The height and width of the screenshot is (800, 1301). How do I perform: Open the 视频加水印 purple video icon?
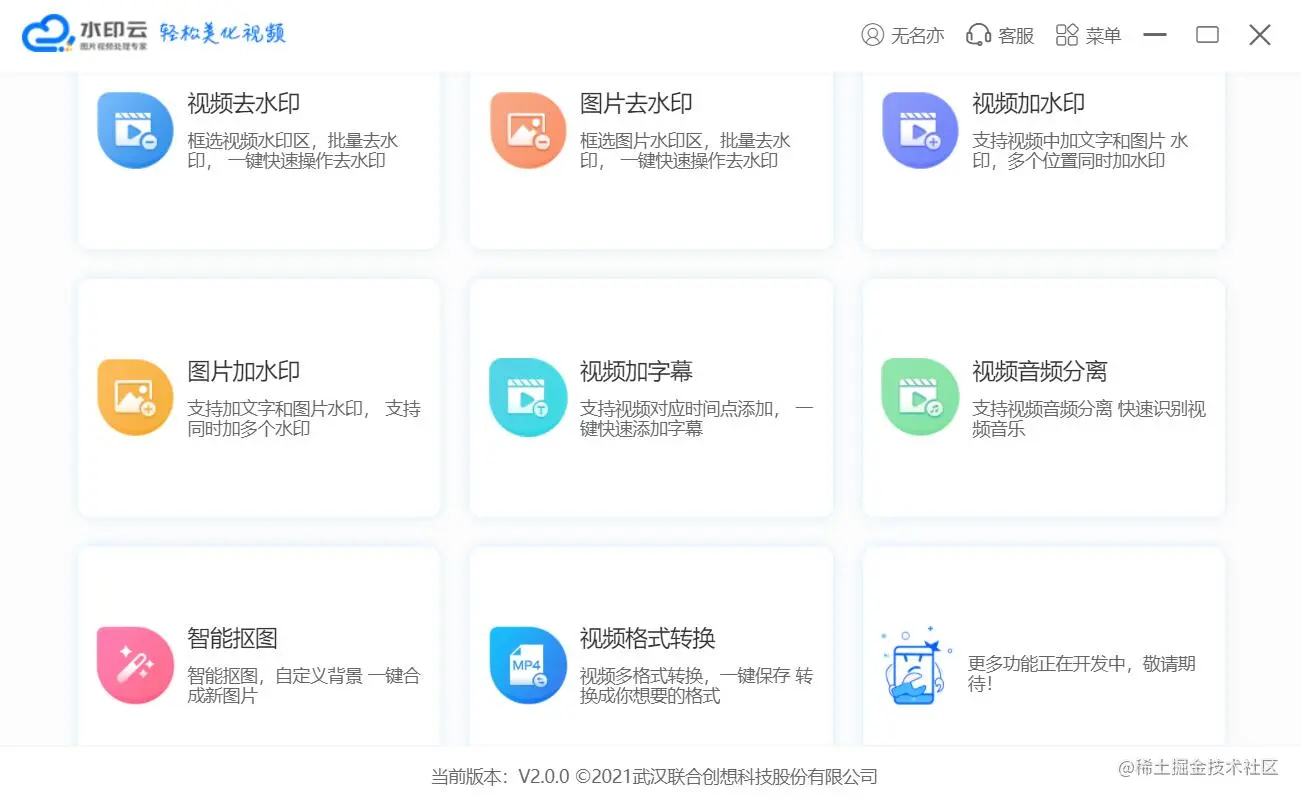(920, 130)
